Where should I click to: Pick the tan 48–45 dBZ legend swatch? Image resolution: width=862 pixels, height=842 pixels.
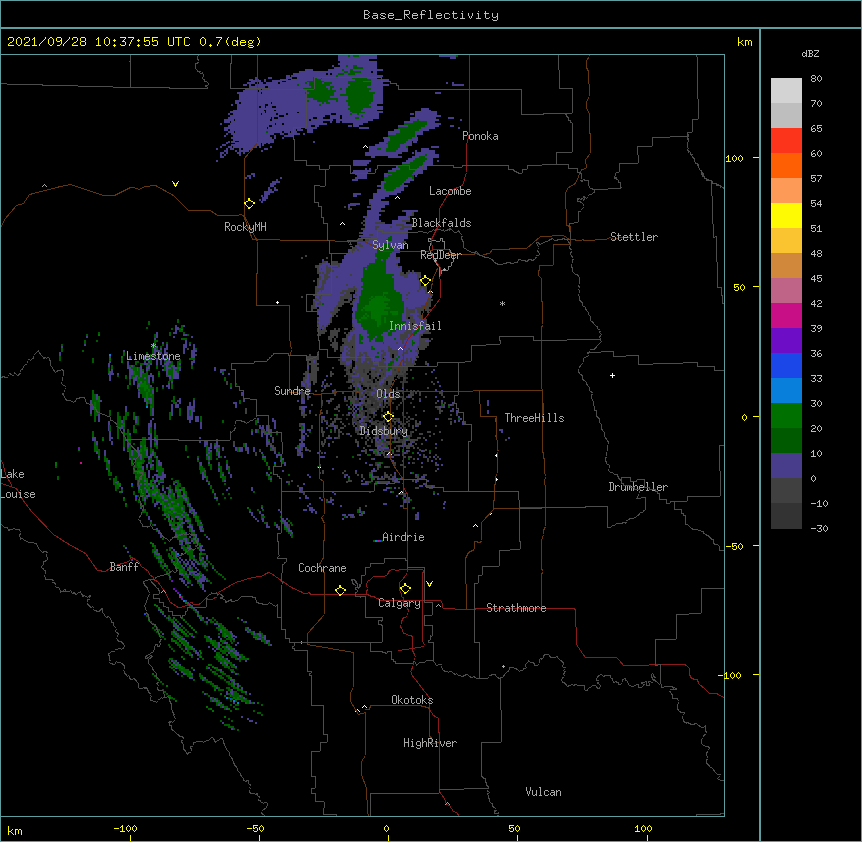pos(786,266)
